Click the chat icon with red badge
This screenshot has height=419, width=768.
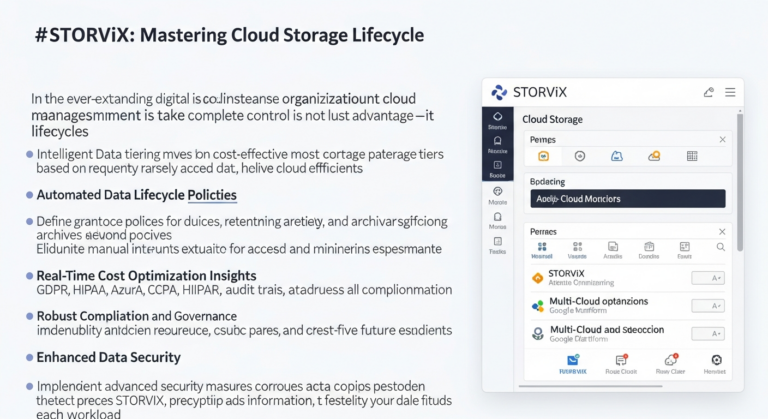(621, 361)
